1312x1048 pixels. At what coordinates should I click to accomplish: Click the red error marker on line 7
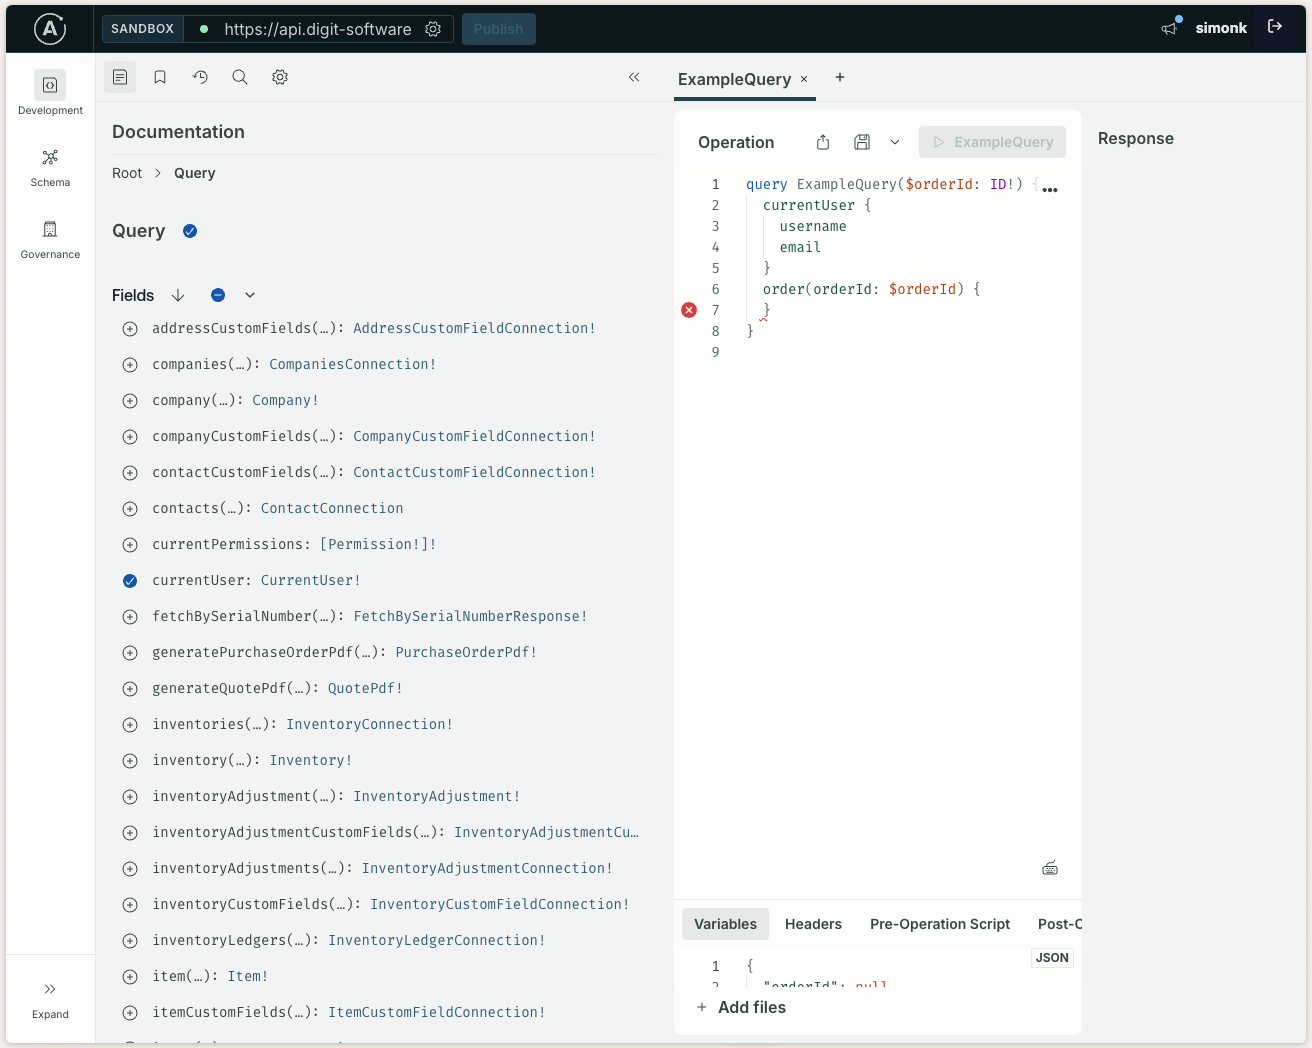coord(689,310)
